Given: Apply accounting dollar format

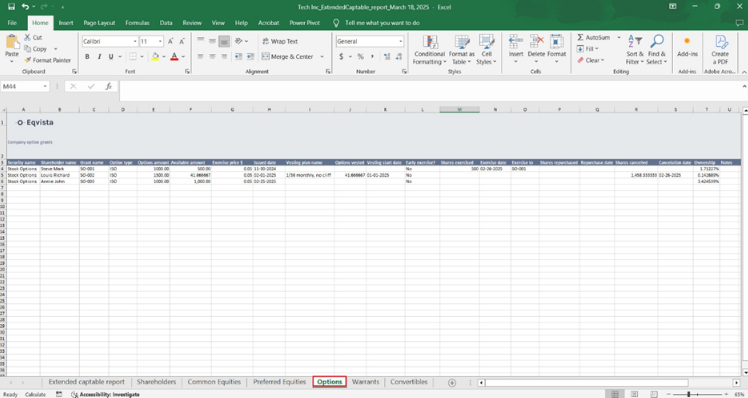Looking at the screenshot, I should (341, 56).
